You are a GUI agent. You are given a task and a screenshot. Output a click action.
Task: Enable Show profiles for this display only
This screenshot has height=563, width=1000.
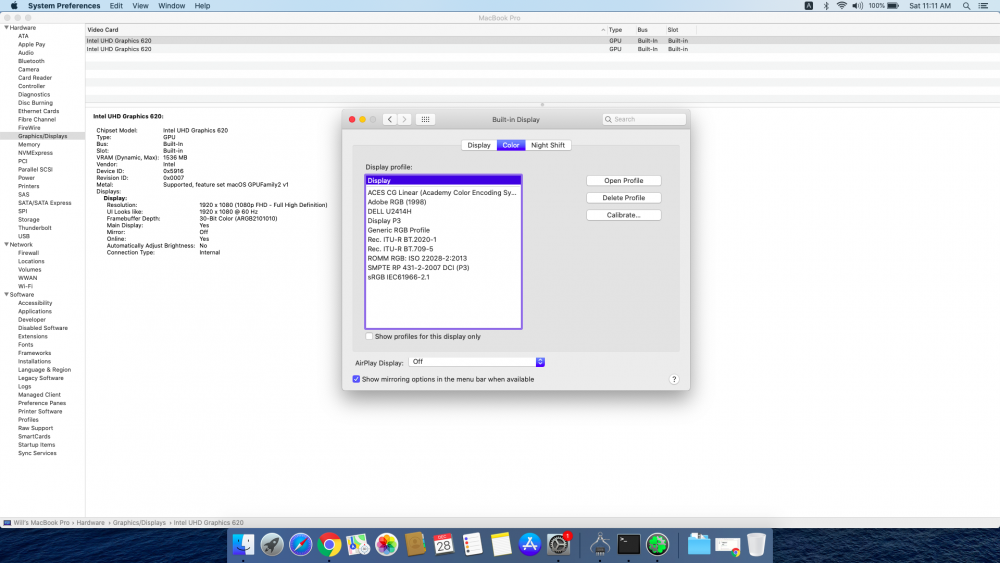click(x=369, y=337)
